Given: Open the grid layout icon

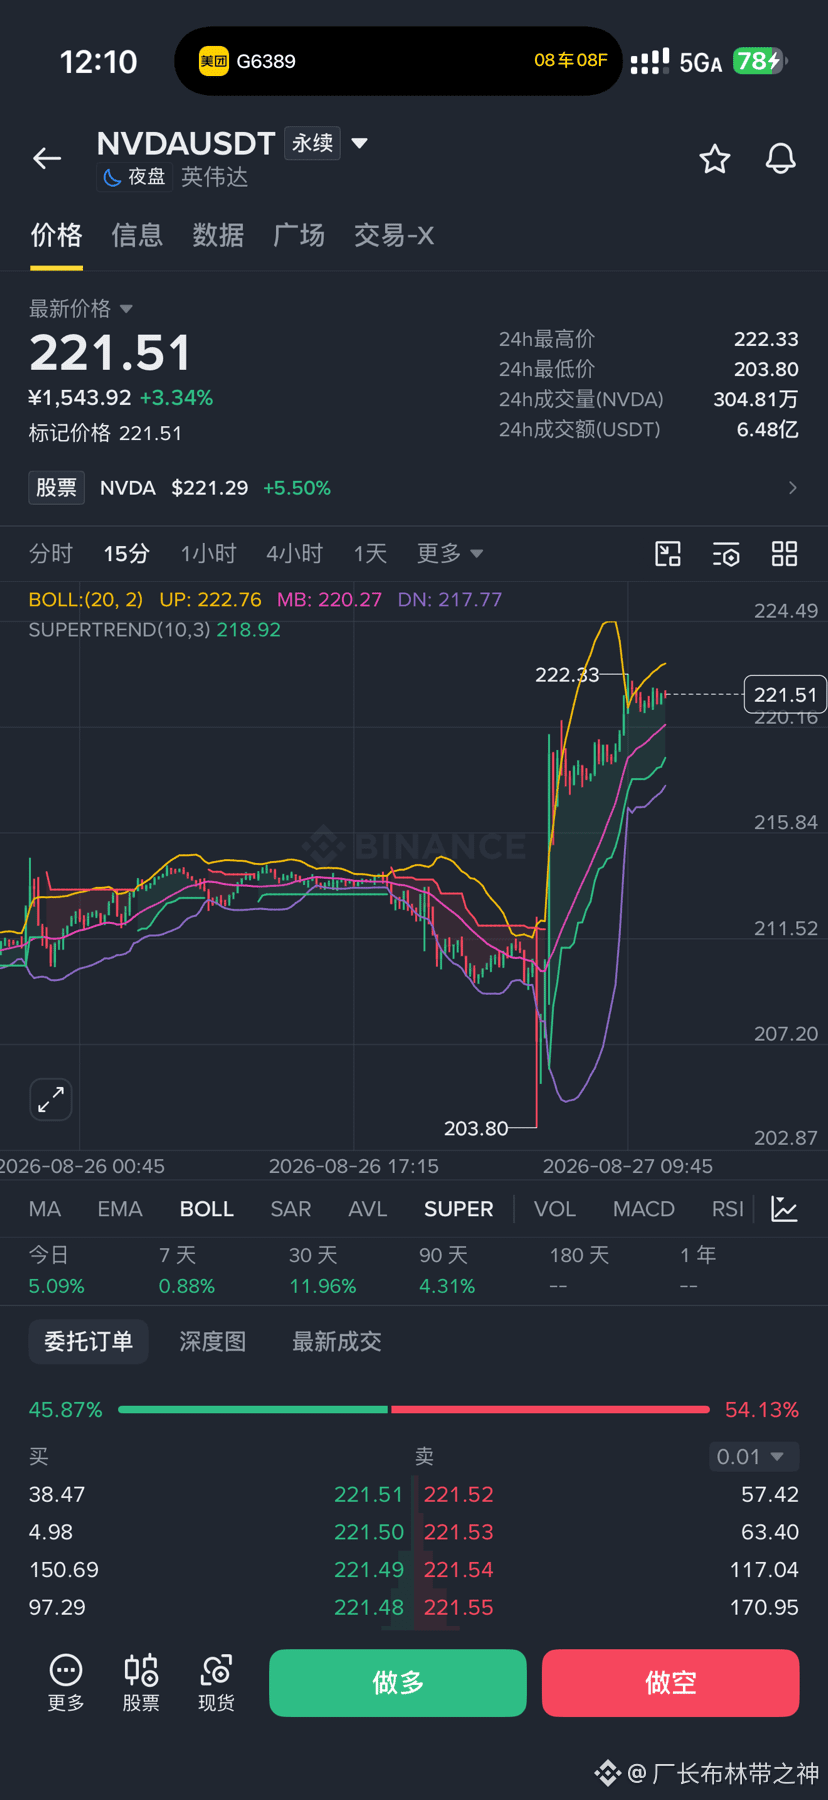Looking at the screenshot, I should [x=785, y=554].
